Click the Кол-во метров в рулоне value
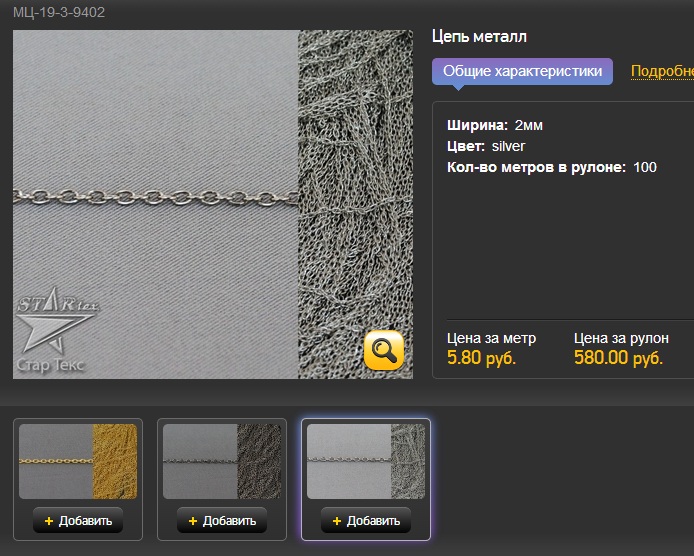Viewport: 694px width, 556px height. point(645,167)
